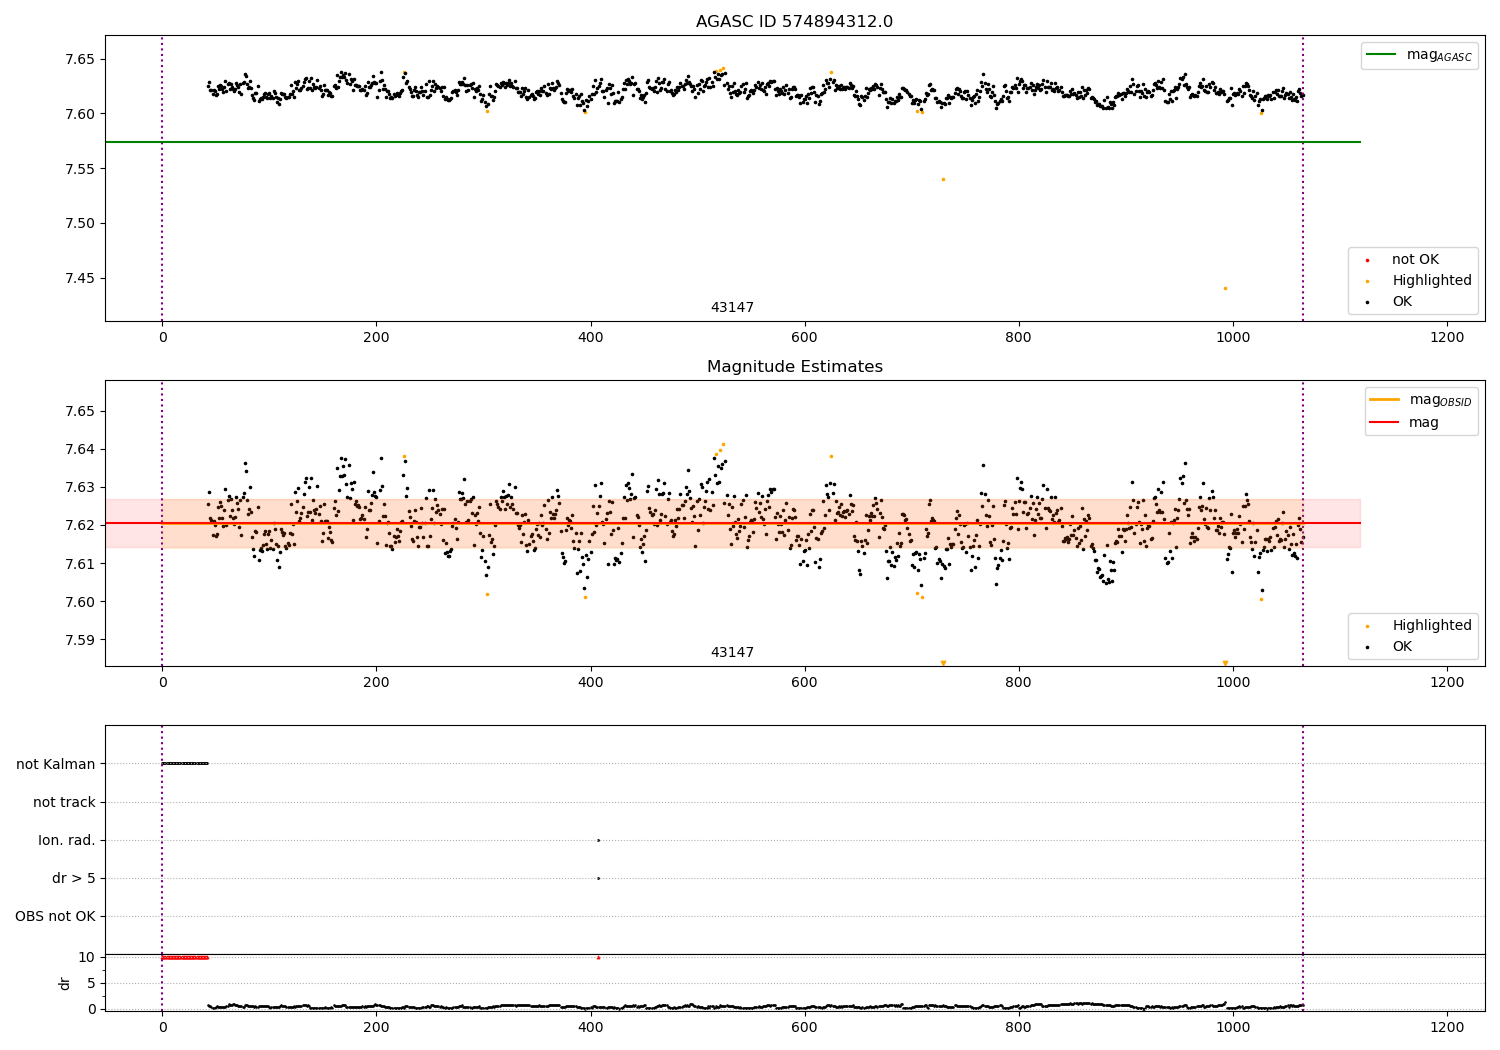Click the 7.61 tick on the middle plot
The width and height of the screenshot is (1500, 1050).
pos(79,564)
